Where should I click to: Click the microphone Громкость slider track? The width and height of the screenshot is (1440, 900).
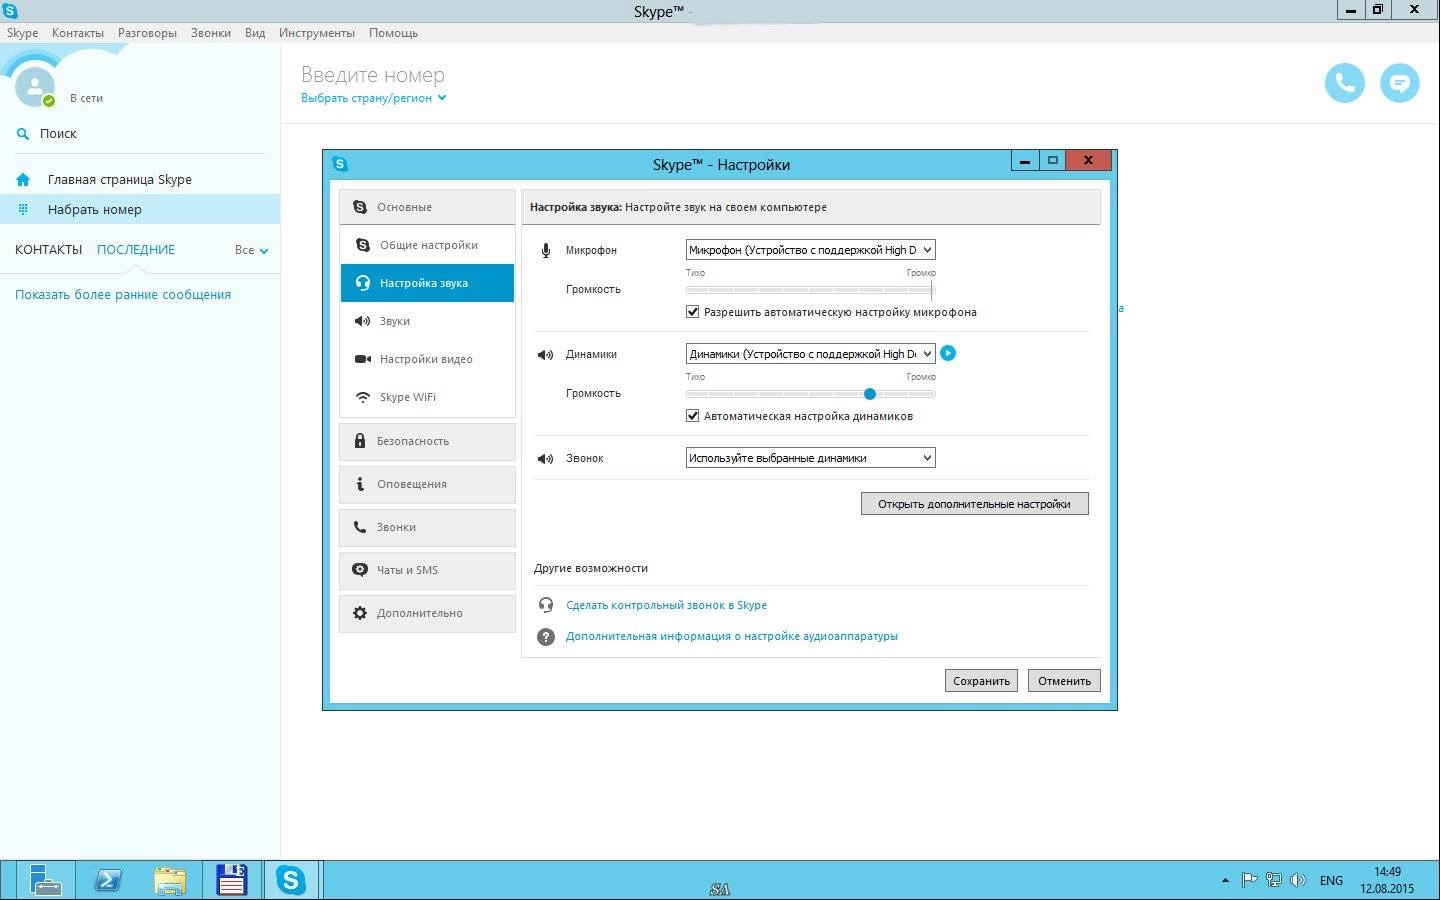[x=810, y=290]
